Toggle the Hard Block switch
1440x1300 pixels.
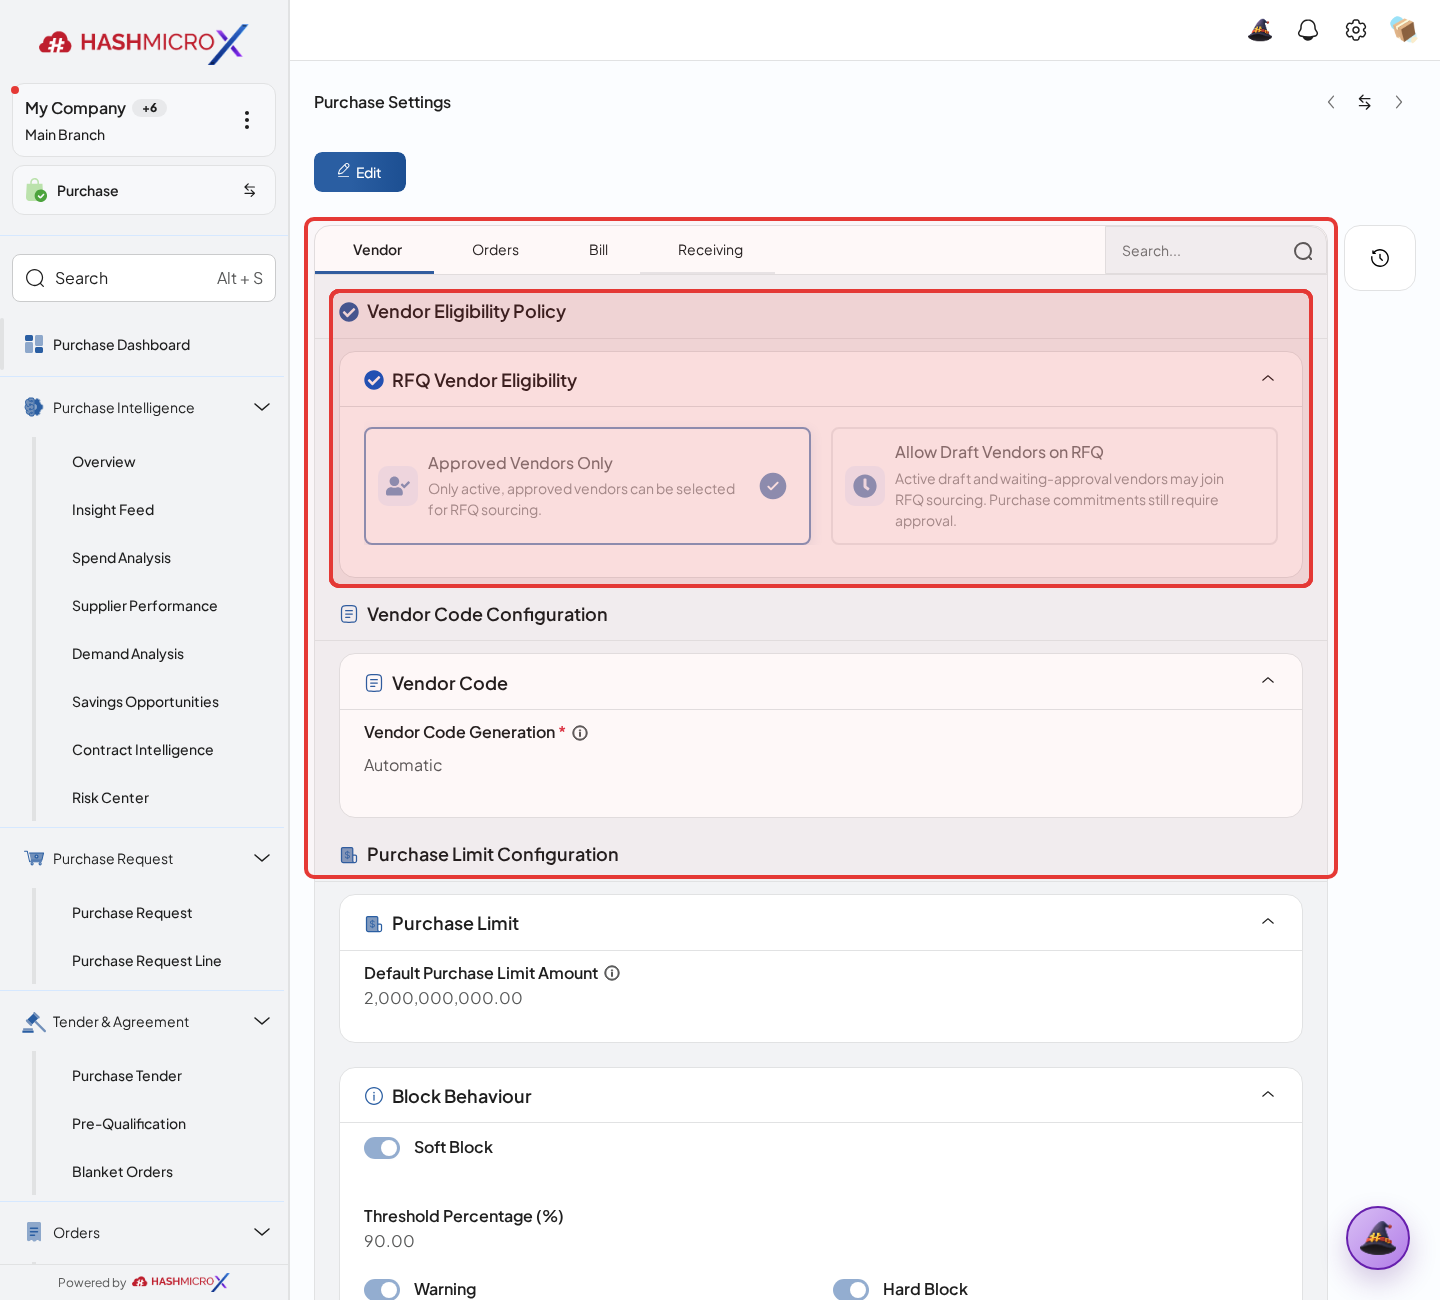851,1290
